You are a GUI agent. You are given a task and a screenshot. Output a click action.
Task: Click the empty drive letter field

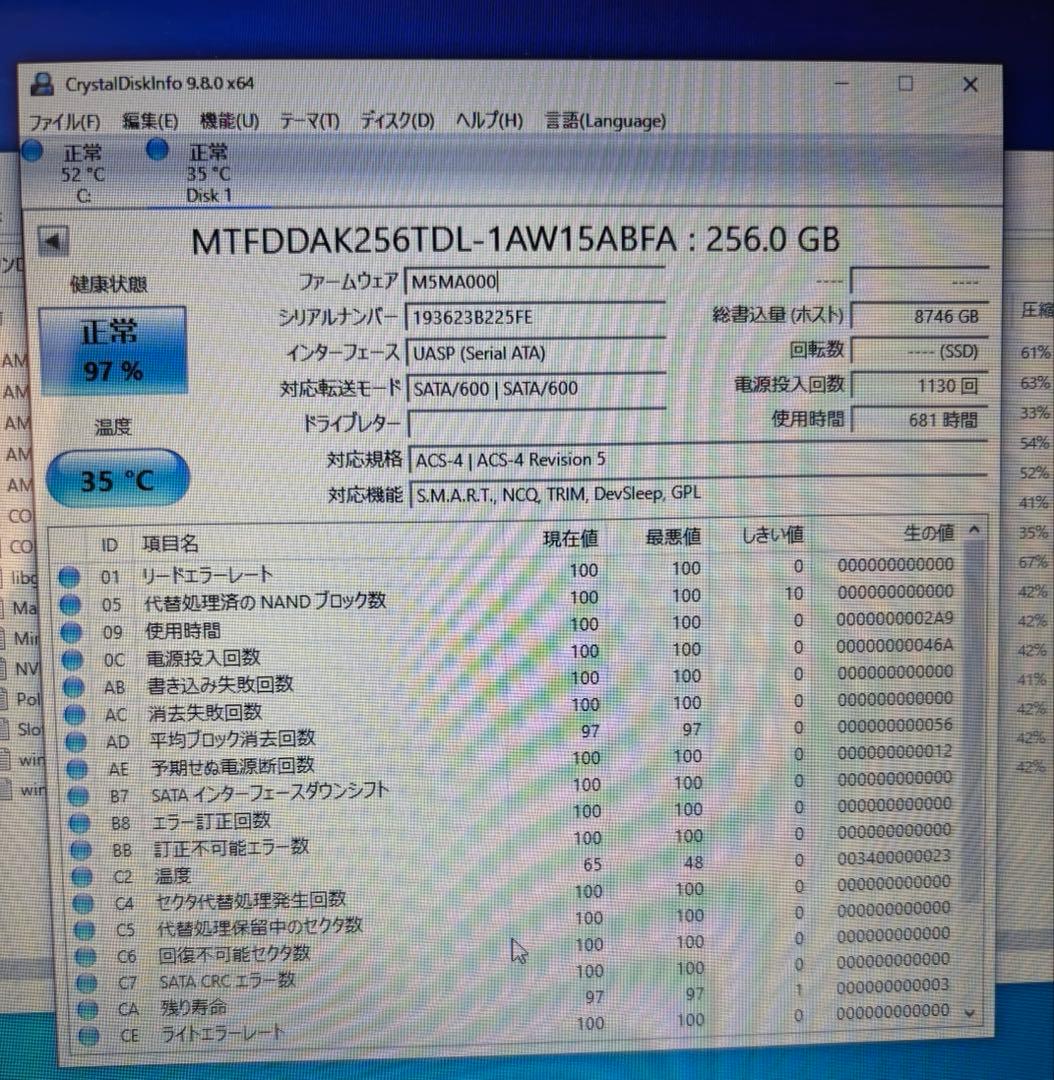pos(537,423)
